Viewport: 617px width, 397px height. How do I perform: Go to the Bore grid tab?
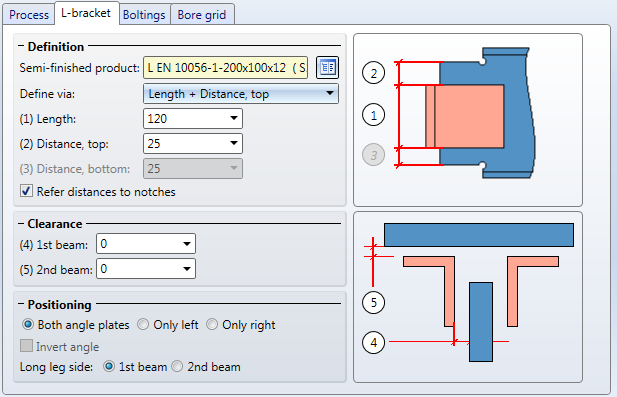click(x=202, y=15)
